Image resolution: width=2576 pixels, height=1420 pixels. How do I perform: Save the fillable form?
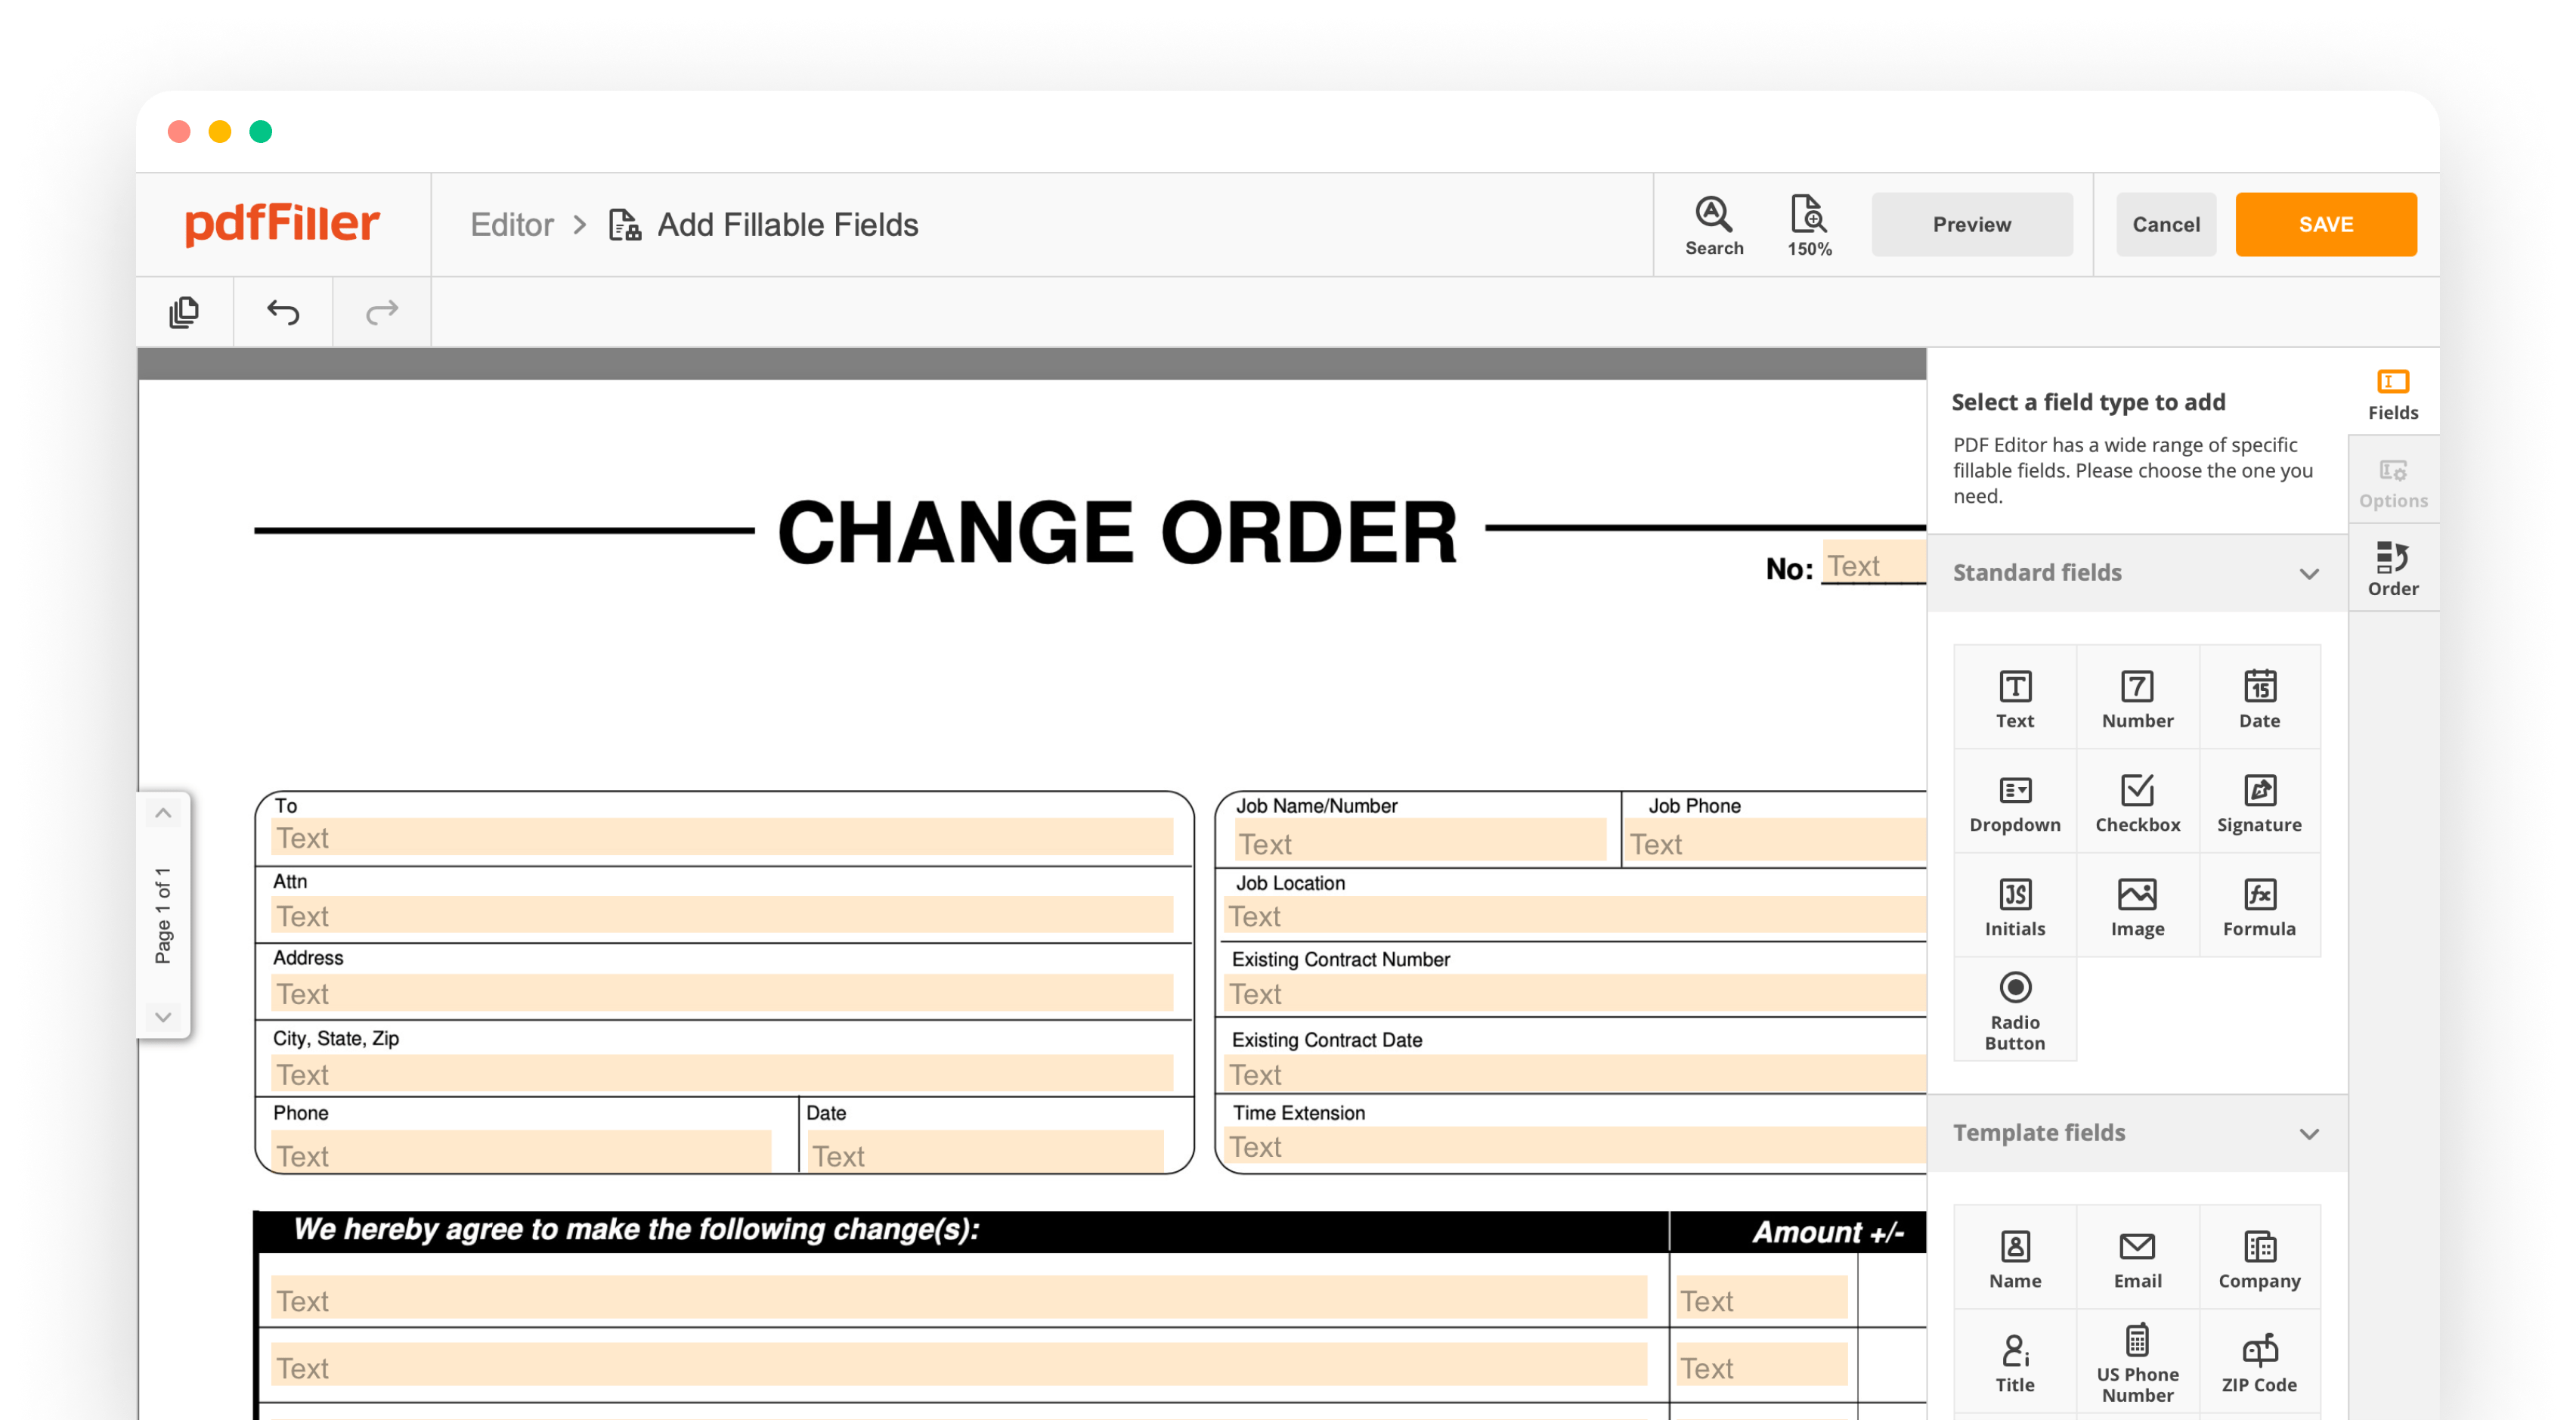[x=2326, y=224]
